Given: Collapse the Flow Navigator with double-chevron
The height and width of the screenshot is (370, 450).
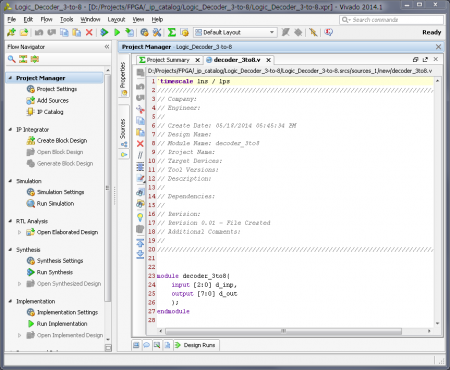Looking at the screenshot, I should (x=107, y=47).
